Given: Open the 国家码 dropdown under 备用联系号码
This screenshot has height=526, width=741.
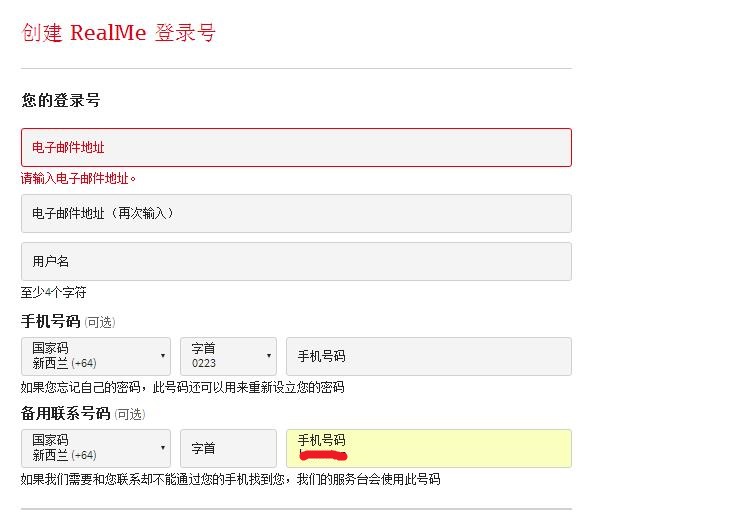Looking at the screenshot, I should tap(95, 448).
